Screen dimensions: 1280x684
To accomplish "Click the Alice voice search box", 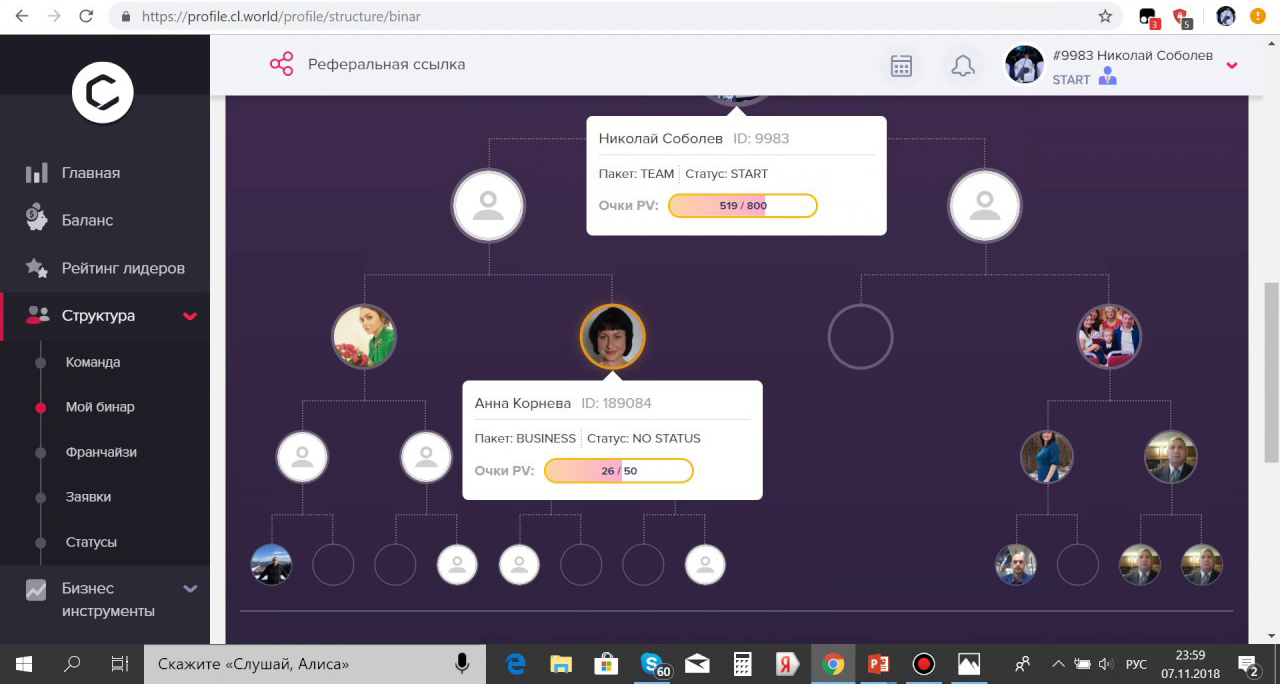I will click(x=314, y=663).
